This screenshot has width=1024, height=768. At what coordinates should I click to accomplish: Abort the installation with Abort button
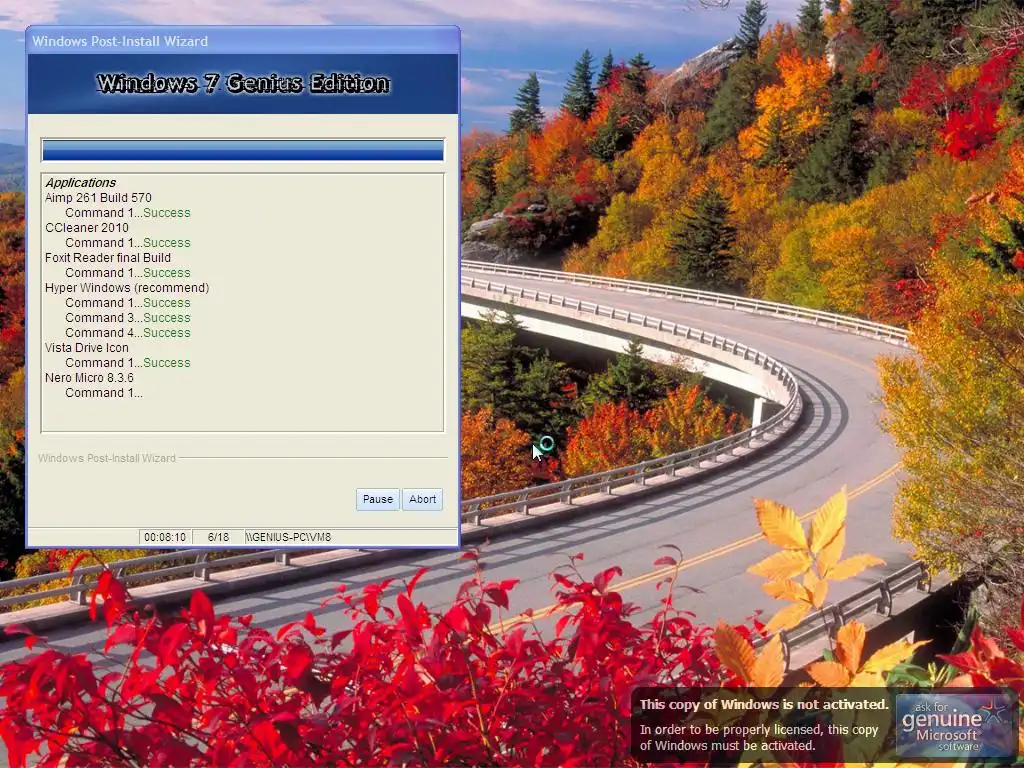coord(422,499)
